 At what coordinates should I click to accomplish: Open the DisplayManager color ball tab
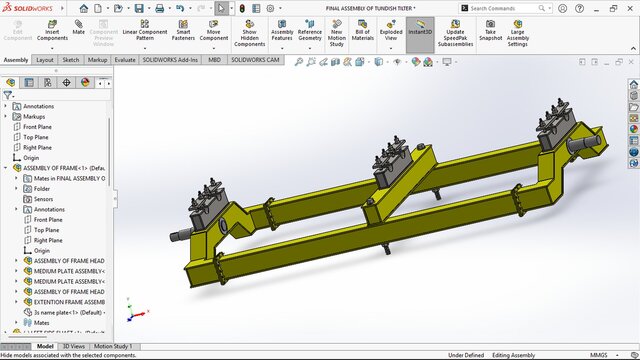pyautogui.click(x=85, y=83)
